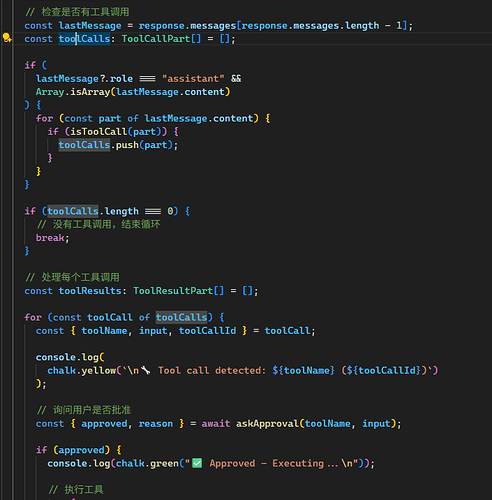Click 'part' in 'for (const part of'
This screenshot has width=492, height=500.
coord(110,118)
